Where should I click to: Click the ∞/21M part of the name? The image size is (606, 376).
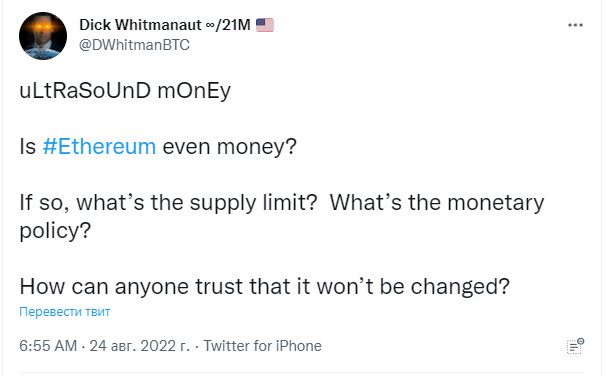pos(228,25)
